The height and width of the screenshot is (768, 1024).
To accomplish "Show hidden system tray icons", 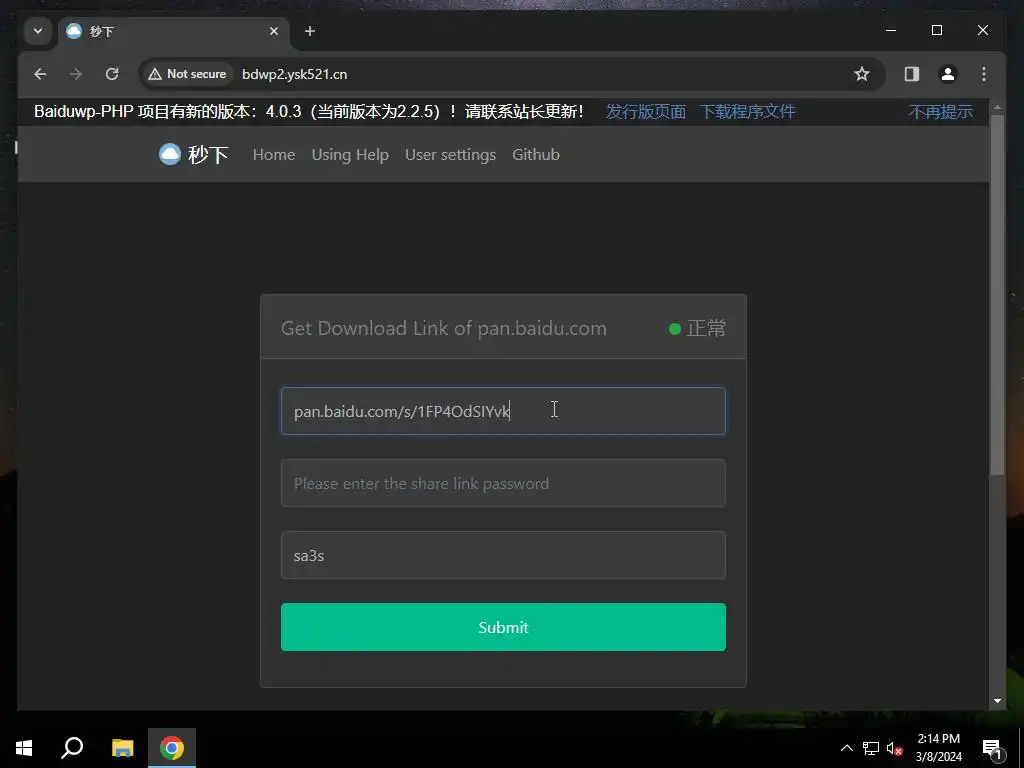I will [846, 748].
